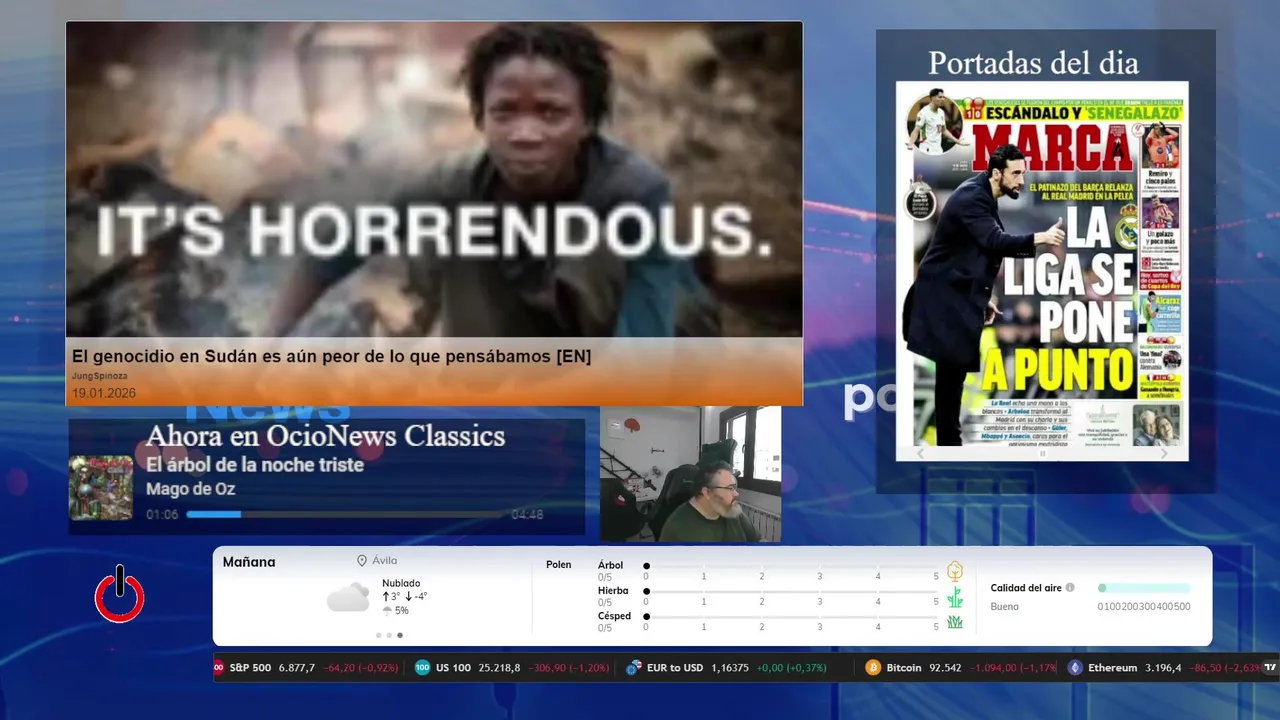Click the 'Buena' air quality value
The width and height of the screenshot is (1280, 720).
coord(1005,606)
